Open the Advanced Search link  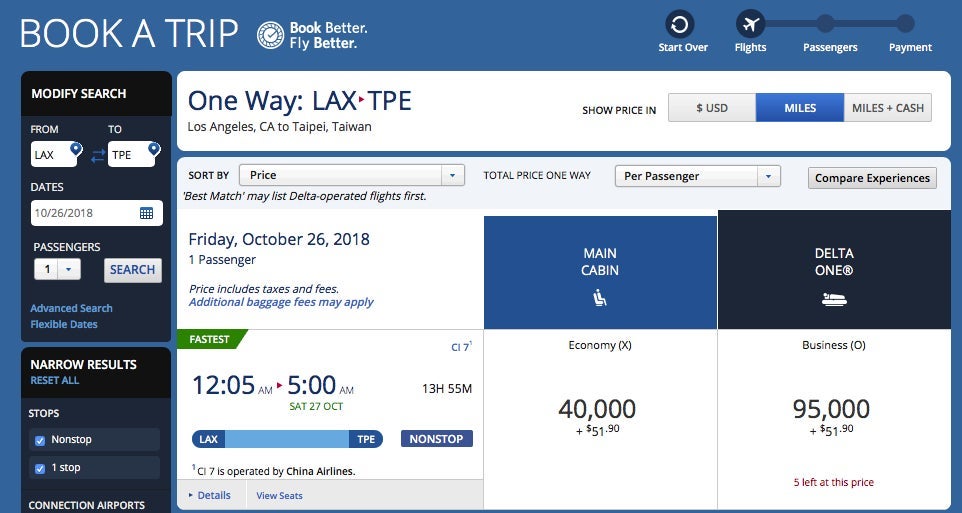point(71,308)
